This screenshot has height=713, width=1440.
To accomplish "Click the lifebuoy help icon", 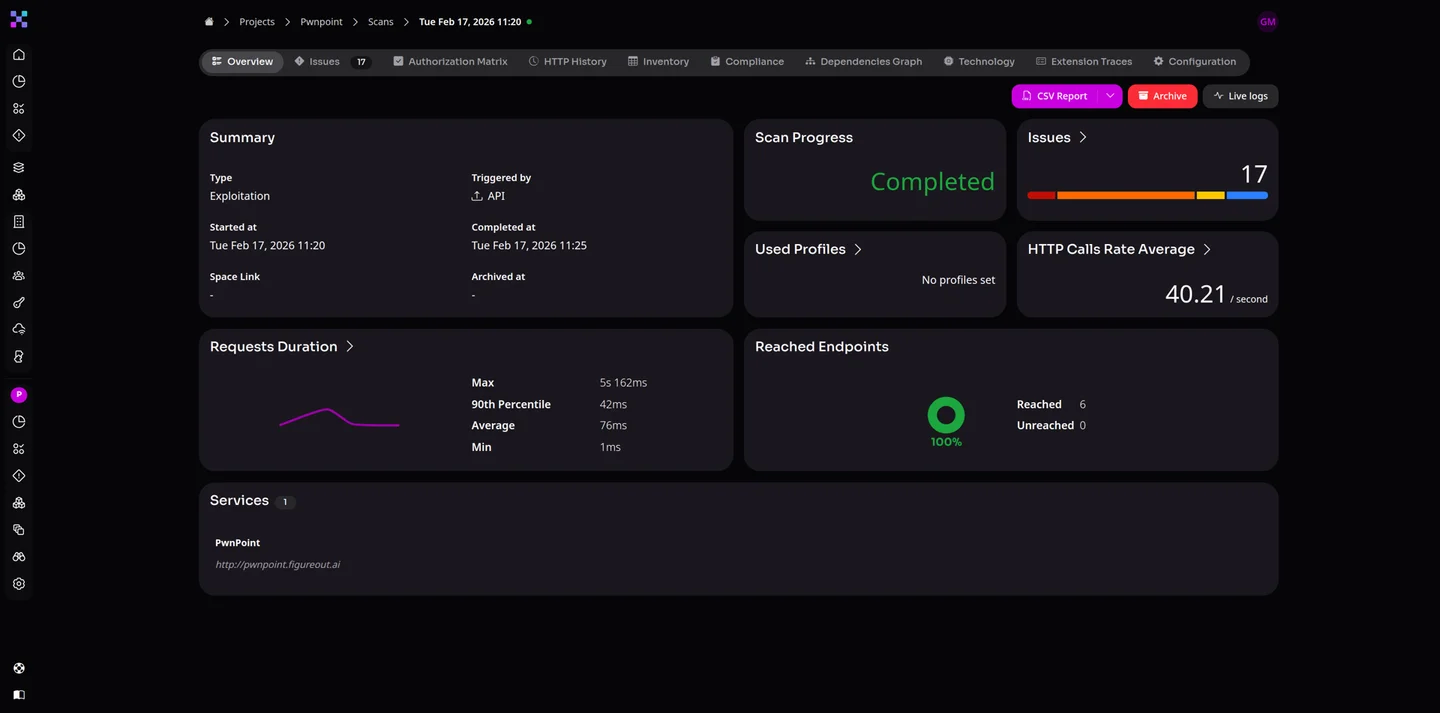I will (x=19, y=668).
